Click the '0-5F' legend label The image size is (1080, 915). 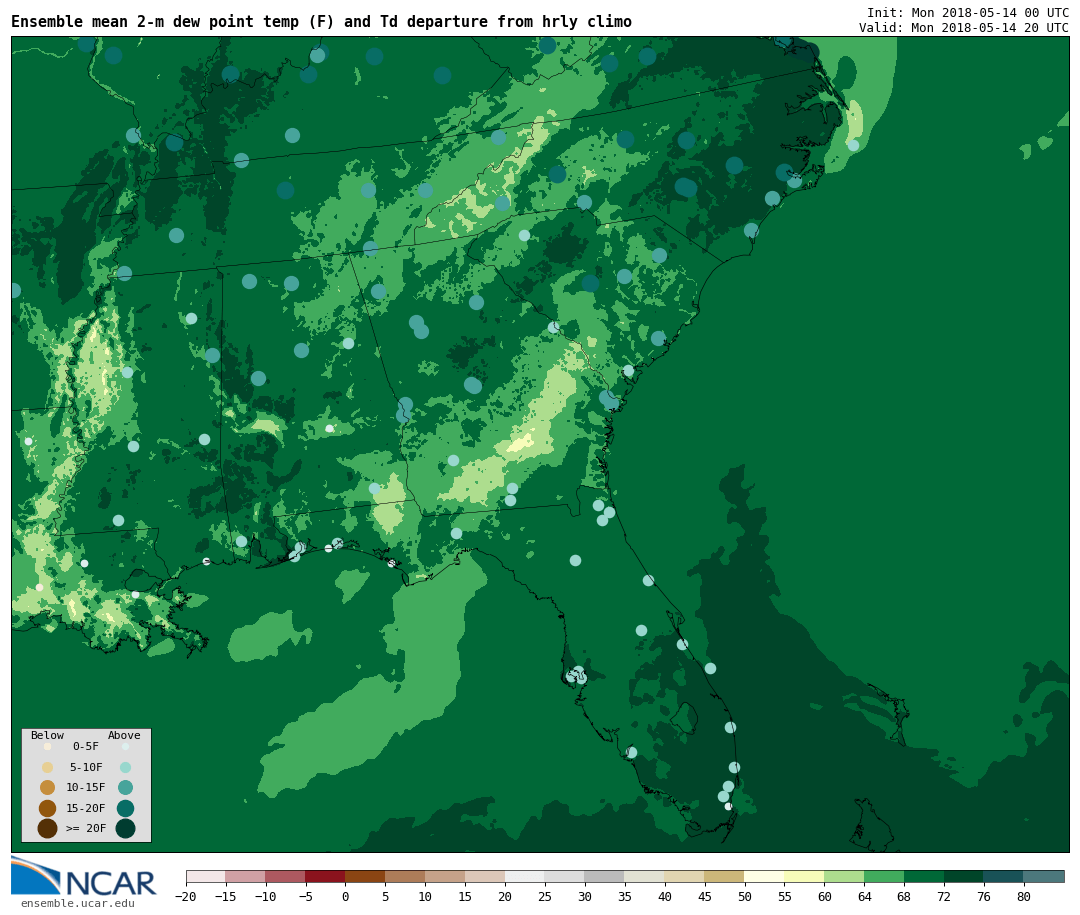tap(86, 746)
